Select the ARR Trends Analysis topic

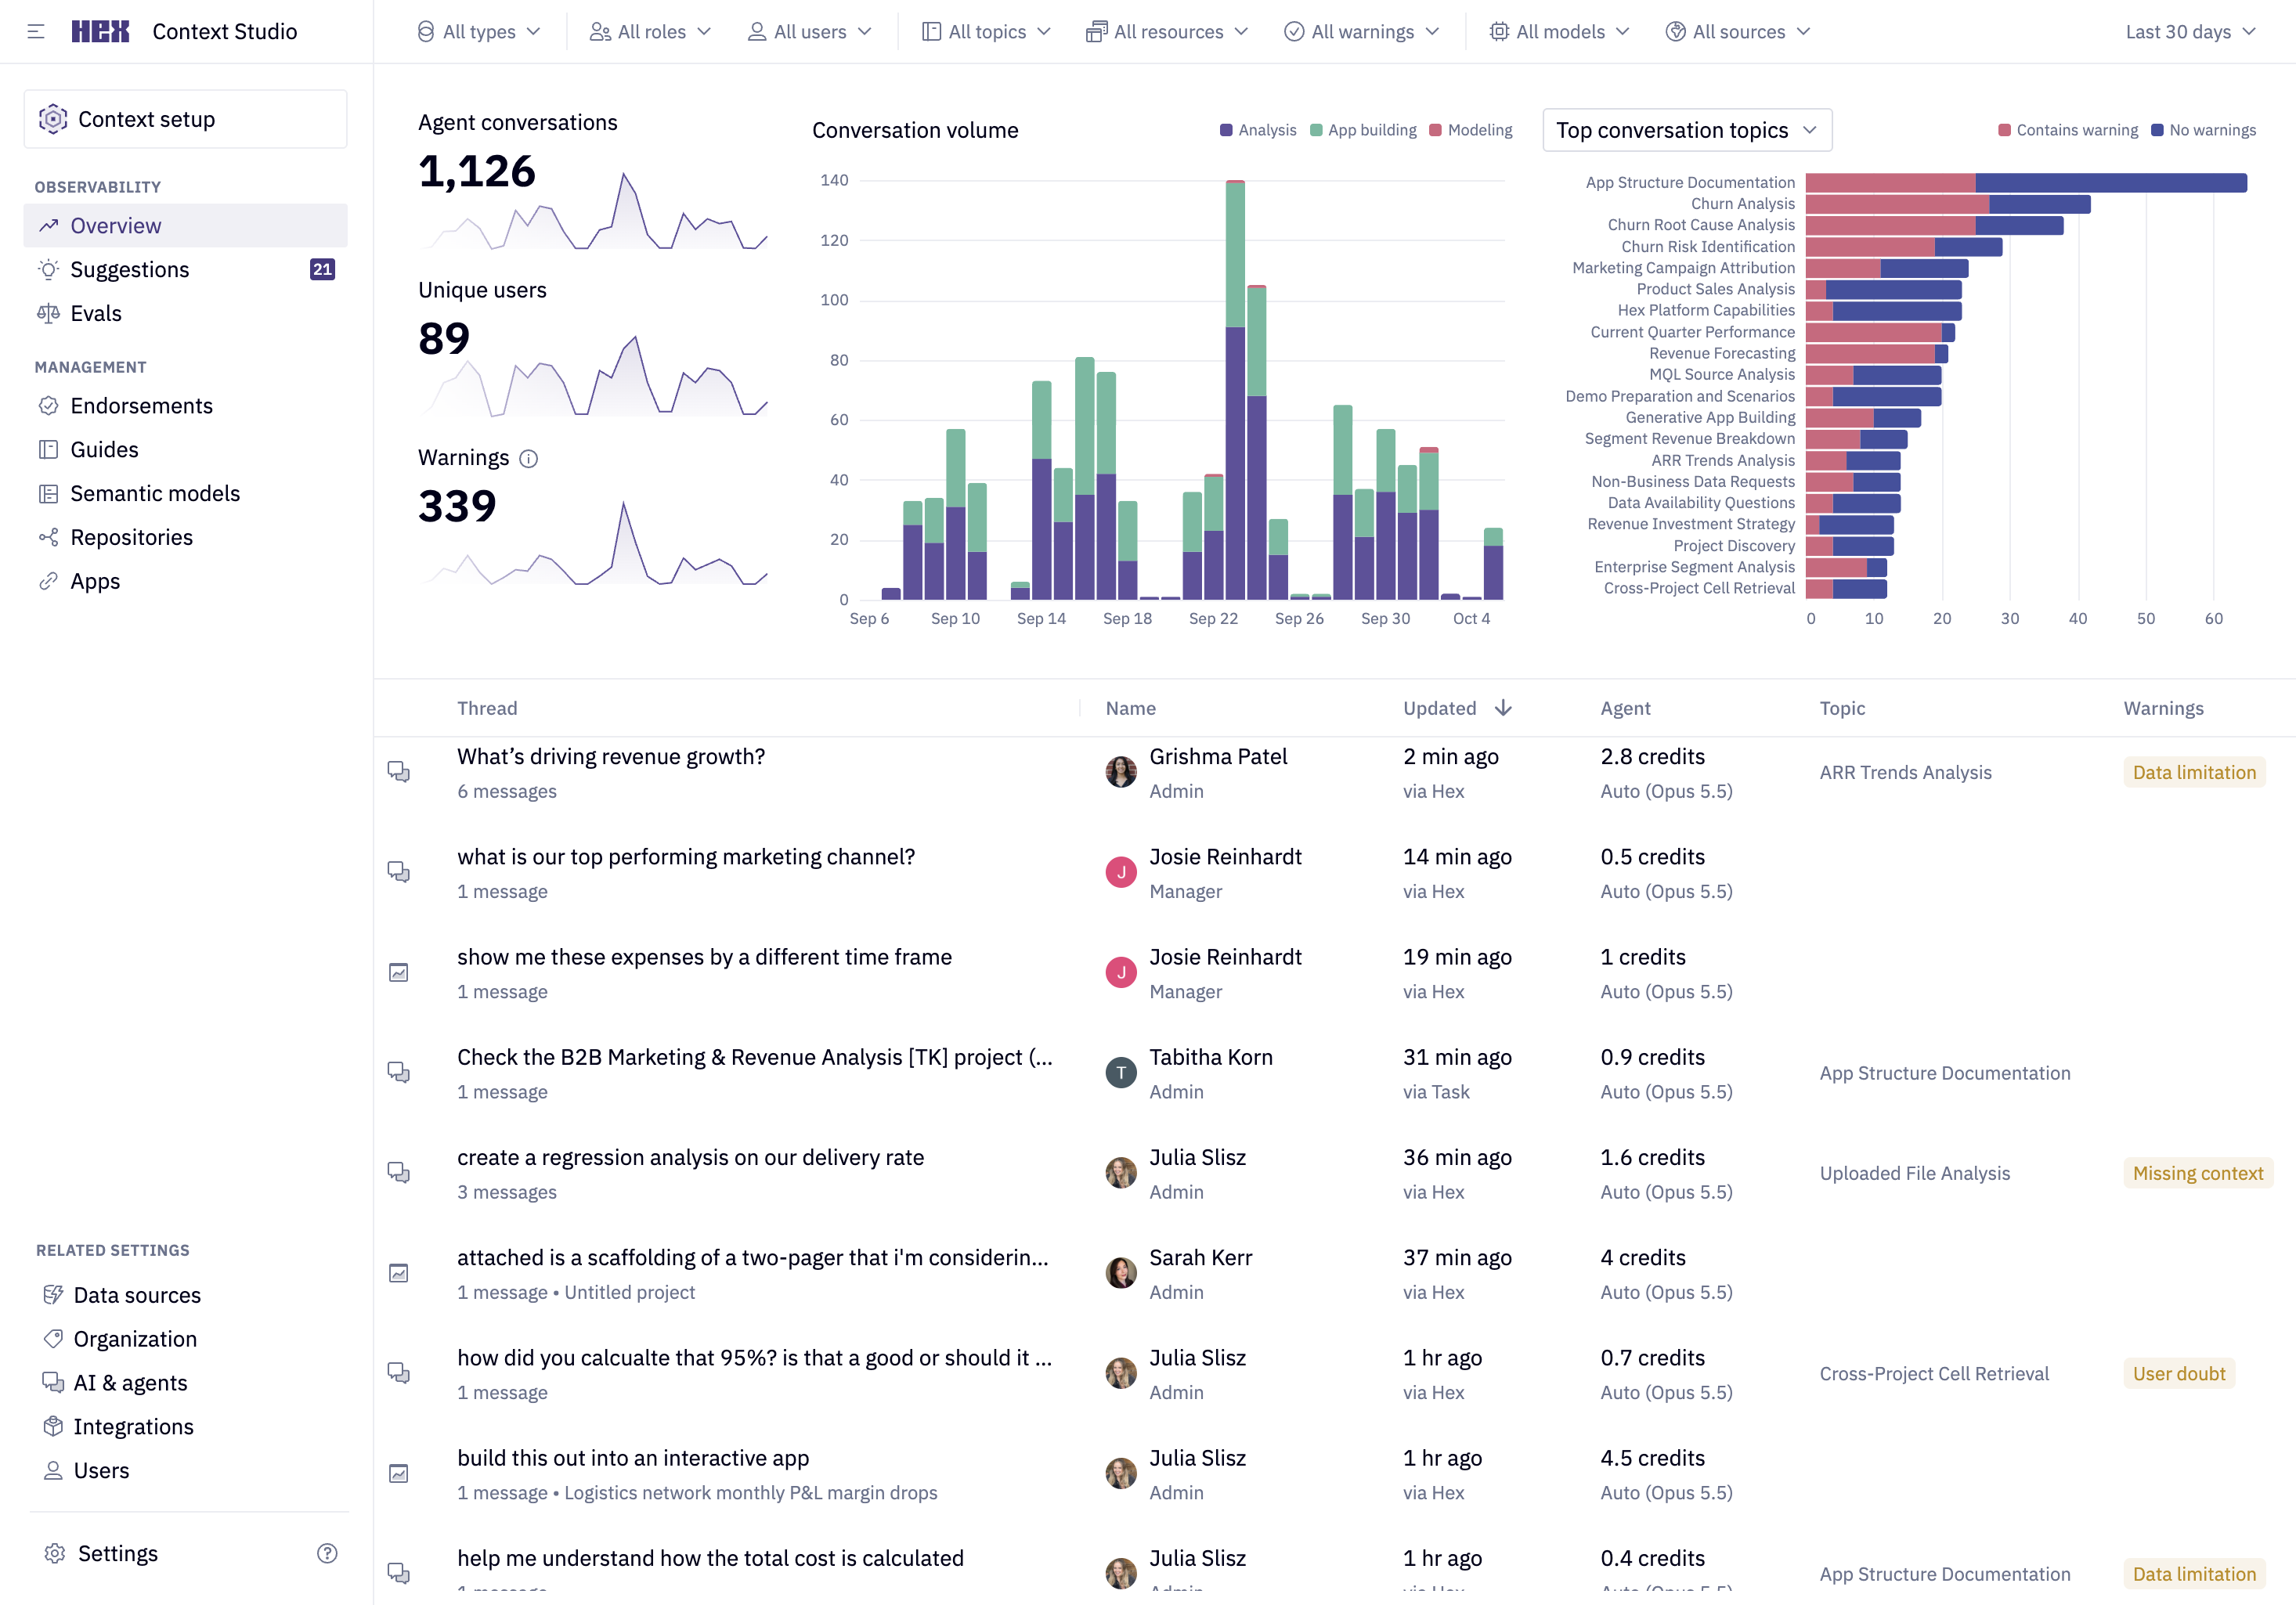[1905, 772]
